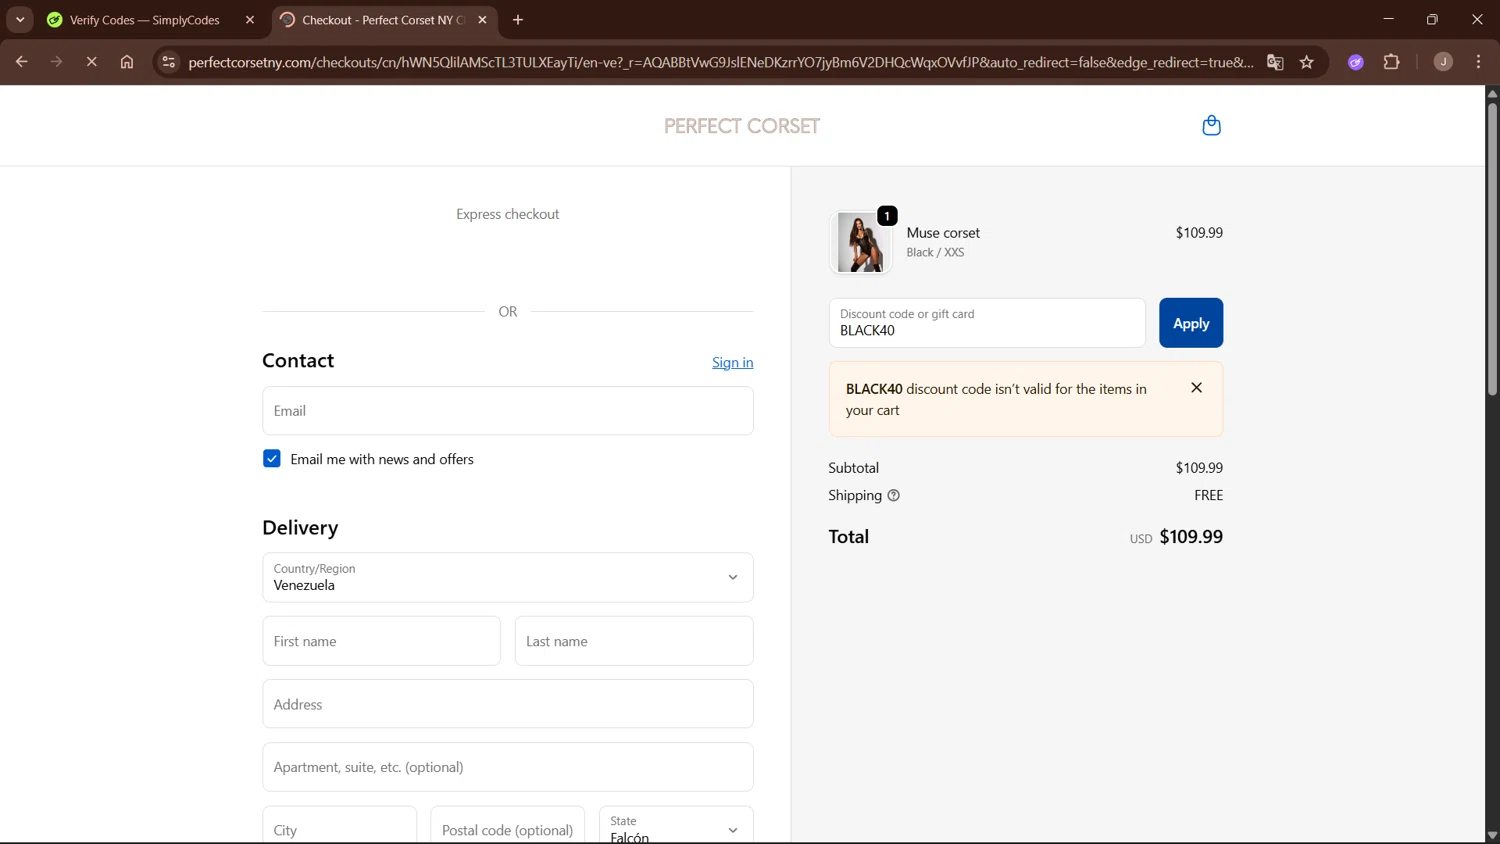Click the shipping info help icon

(894, 495)
